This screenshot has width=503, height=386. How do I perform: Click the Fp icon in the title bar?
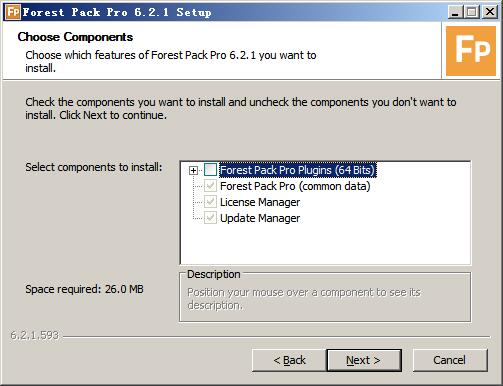(x=13, y=12)
